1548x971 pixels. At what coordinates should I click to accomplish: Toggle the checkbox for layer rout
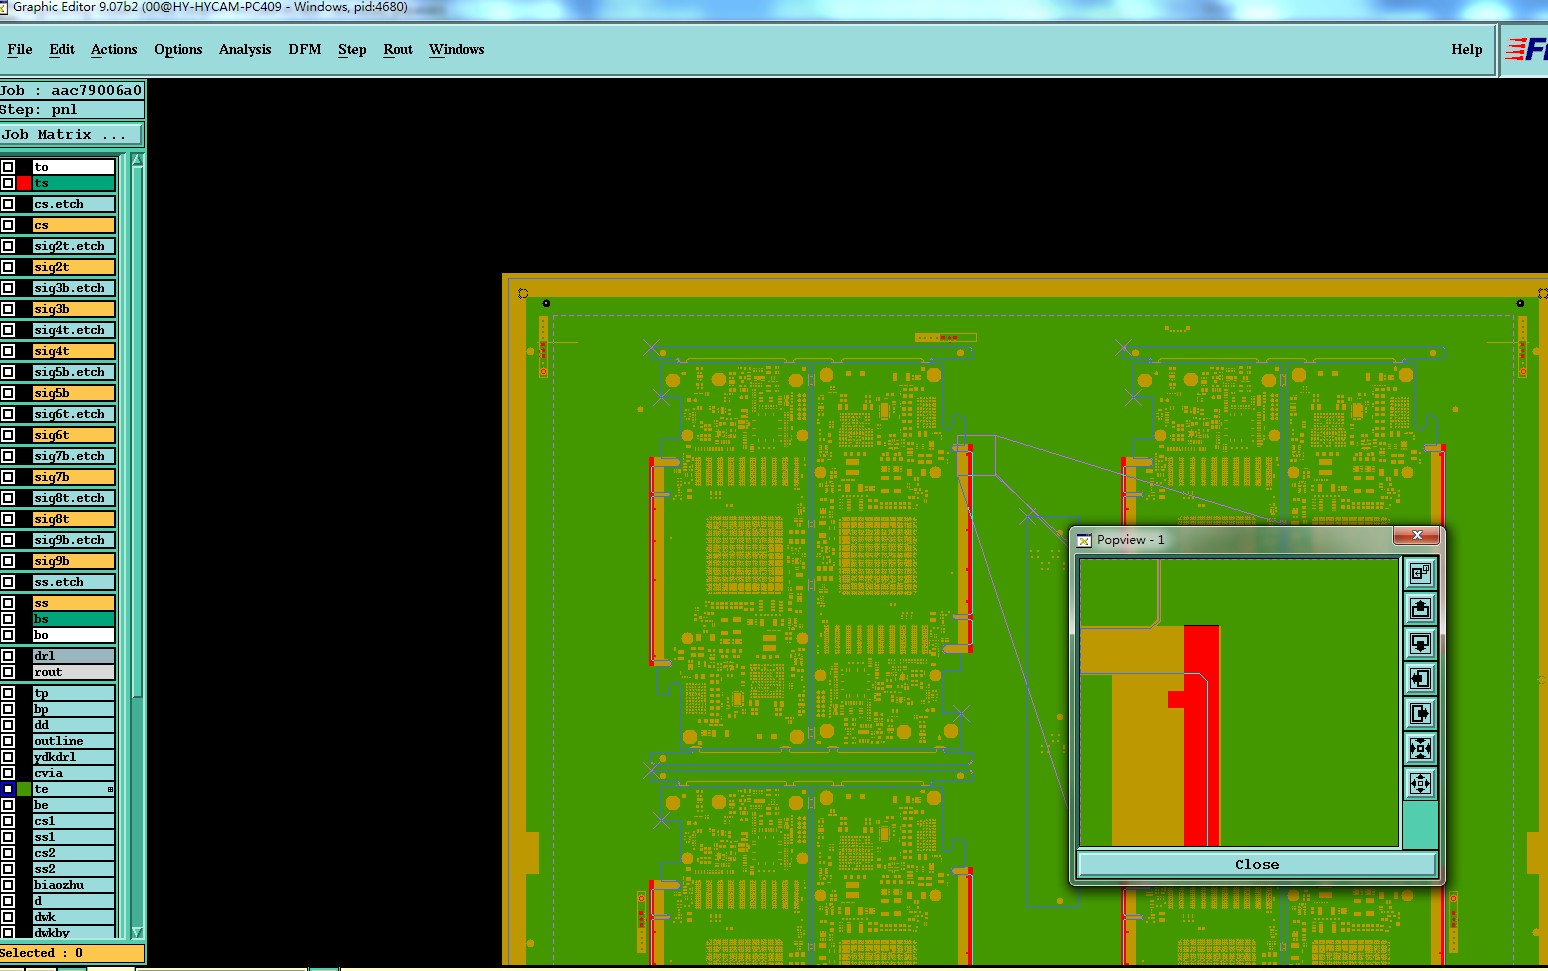click(x=8, y=672)
